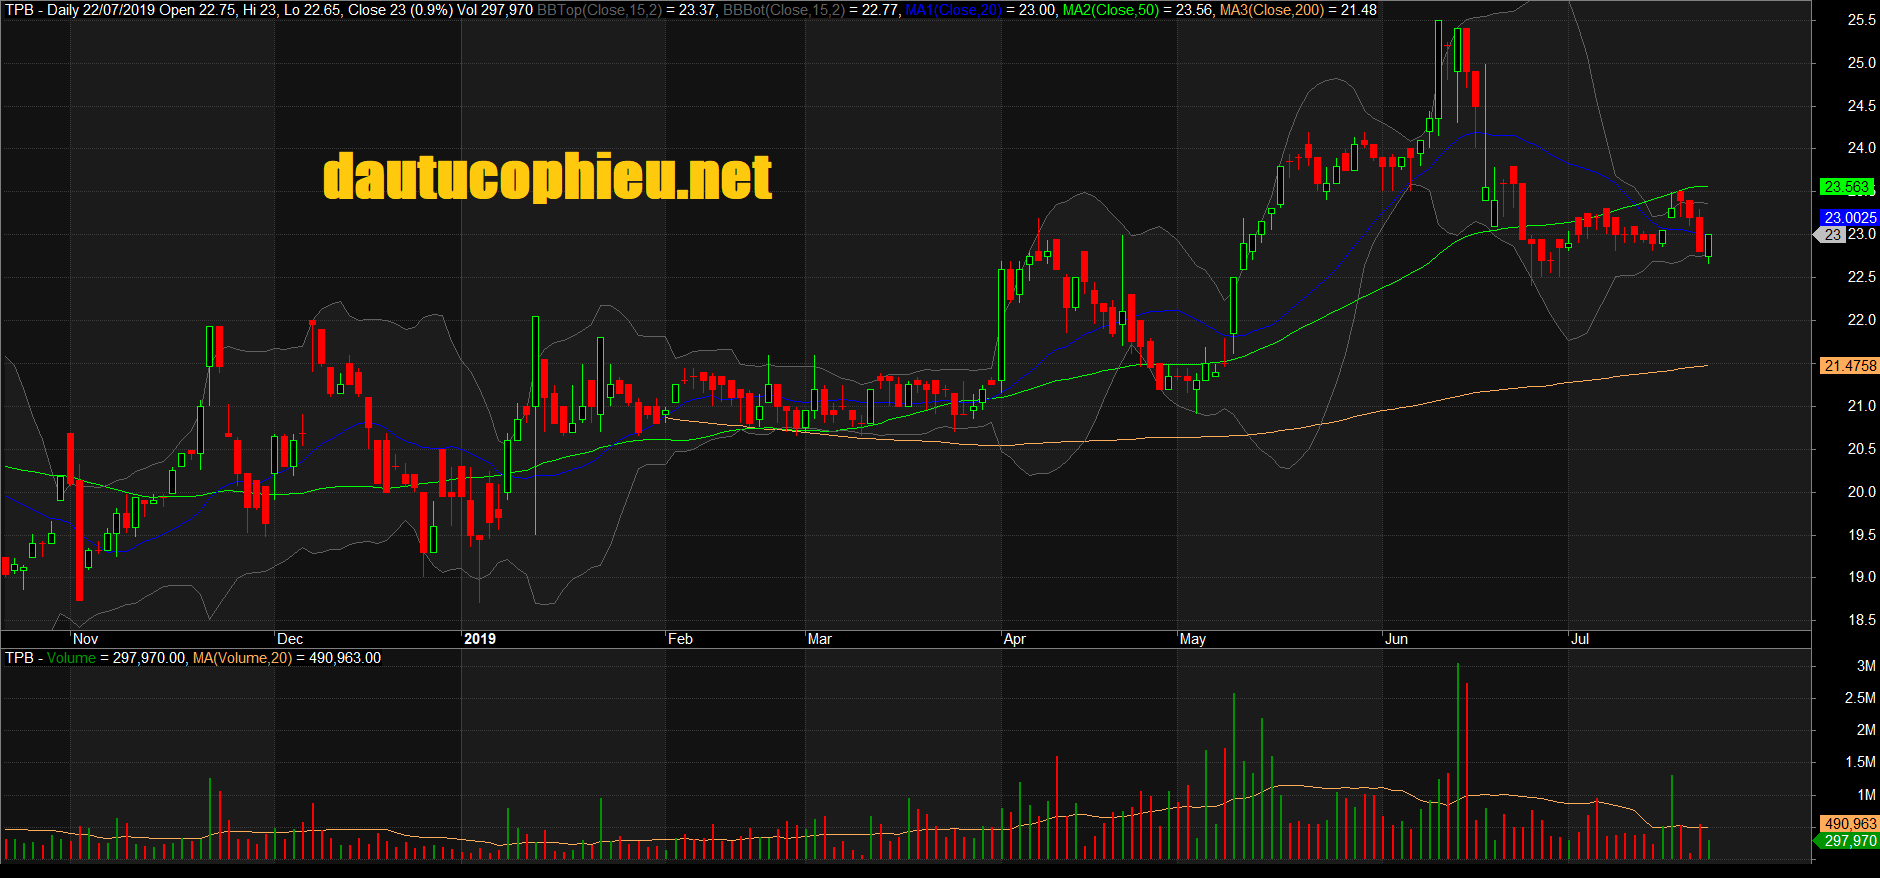The height and width of the screenshot is (878, 1880).
Task: Select the MA1(Close,20) indicator label
Action: tap(952, 10)
